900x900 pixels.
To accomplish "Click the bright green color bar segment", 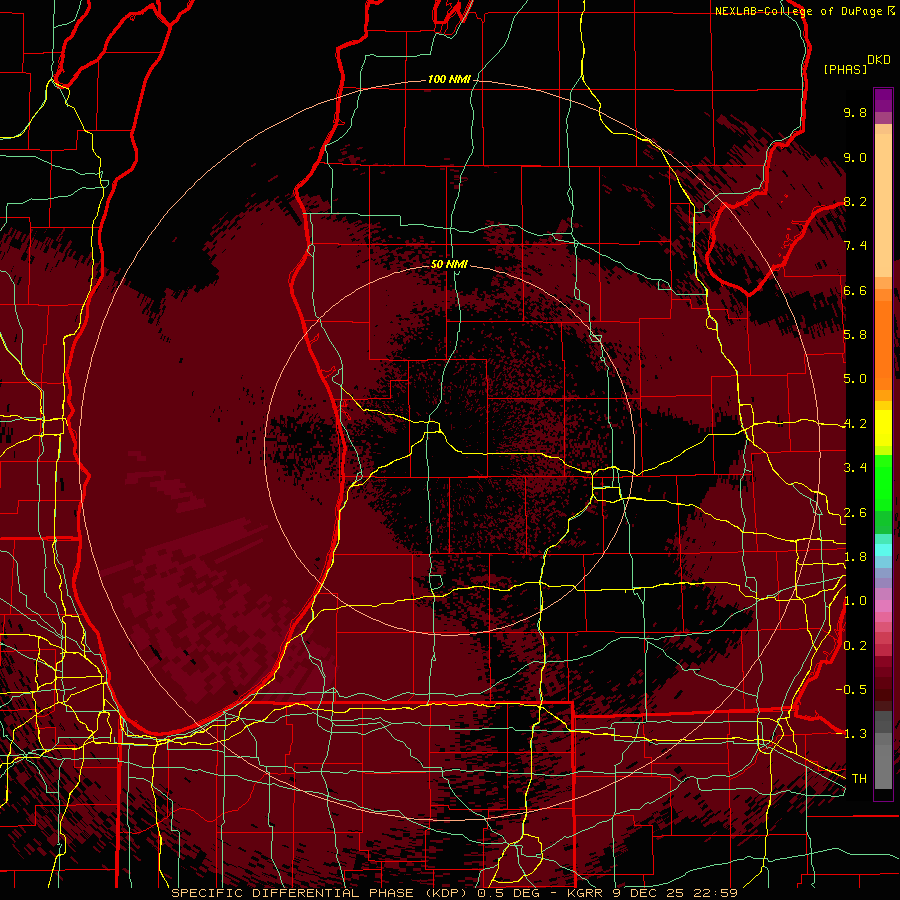I will (883, 483).
